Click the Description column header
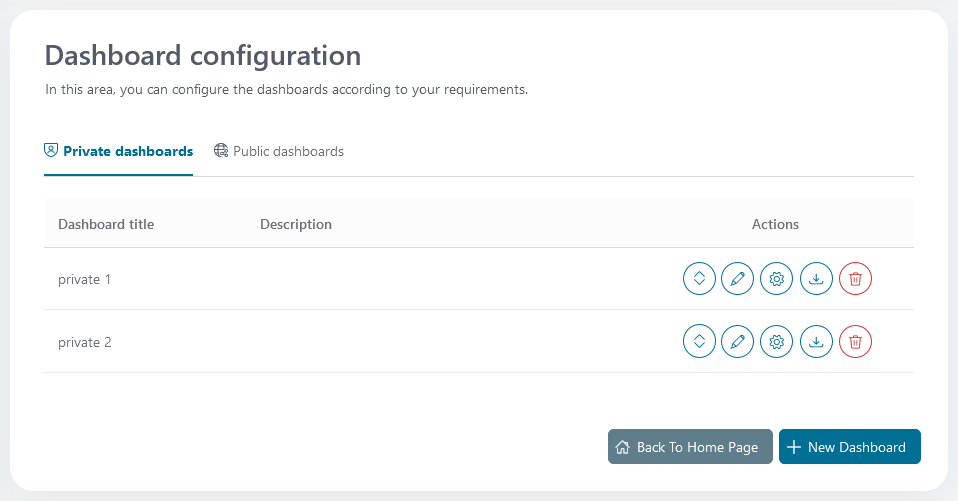The height and width of the screenshot is (501, 958). [x=295, y=224]
